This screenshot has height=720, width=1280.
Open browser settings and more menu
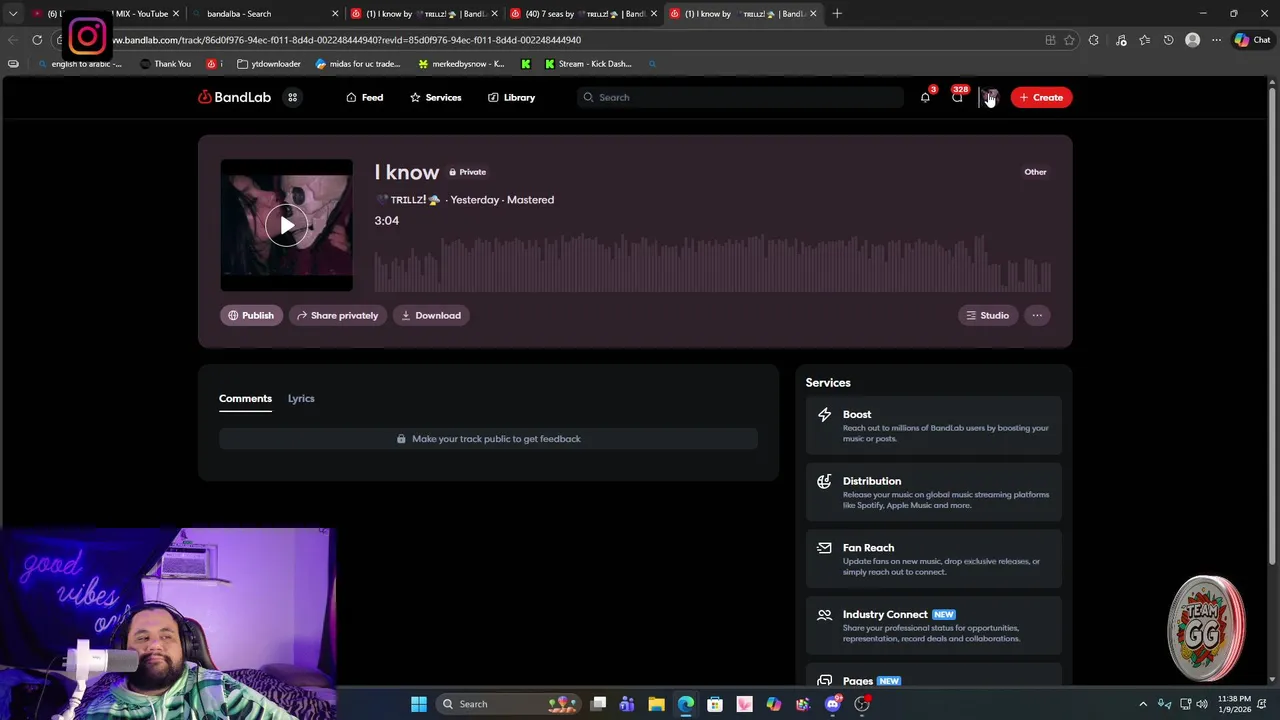[1216, 40]
